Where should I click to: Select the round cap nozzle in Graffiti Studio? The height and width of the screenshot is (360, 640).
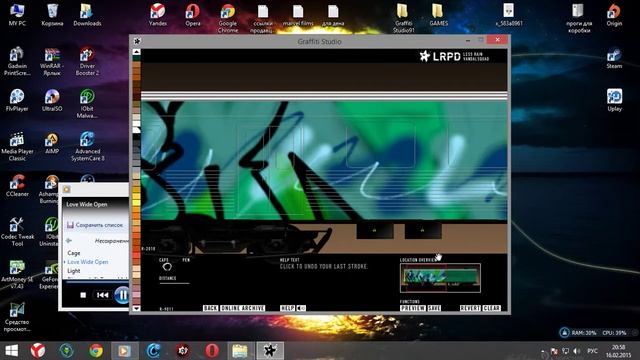point(167,267)
